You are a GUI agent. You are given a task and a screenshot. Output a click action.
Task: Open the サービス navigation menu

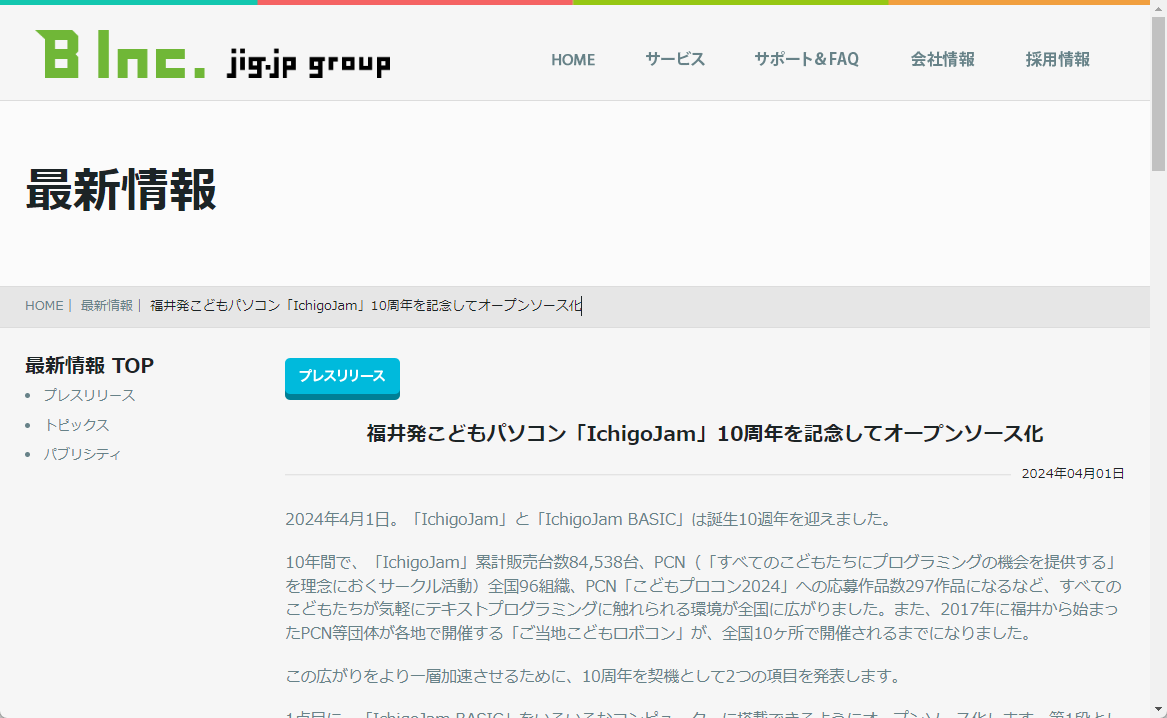[675, 60]
